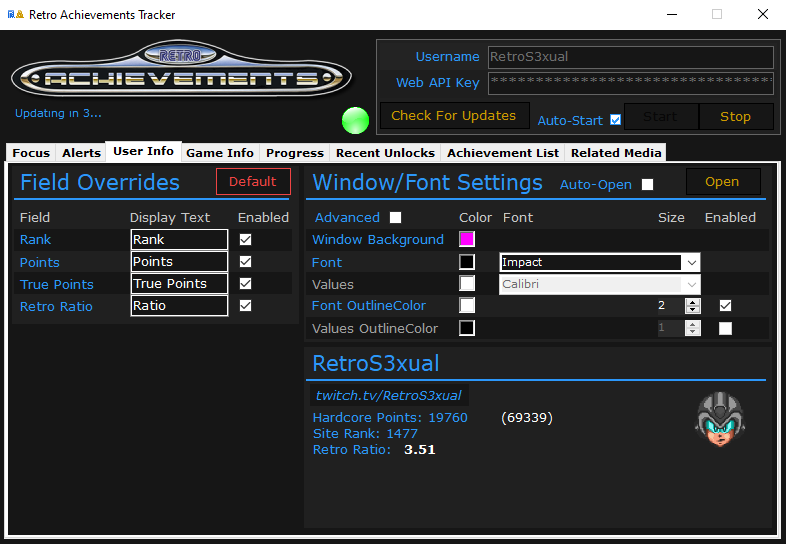This screenshot has height=544, width=786.
Task: Click the Ratio display text field
Action: pos(179,306)
